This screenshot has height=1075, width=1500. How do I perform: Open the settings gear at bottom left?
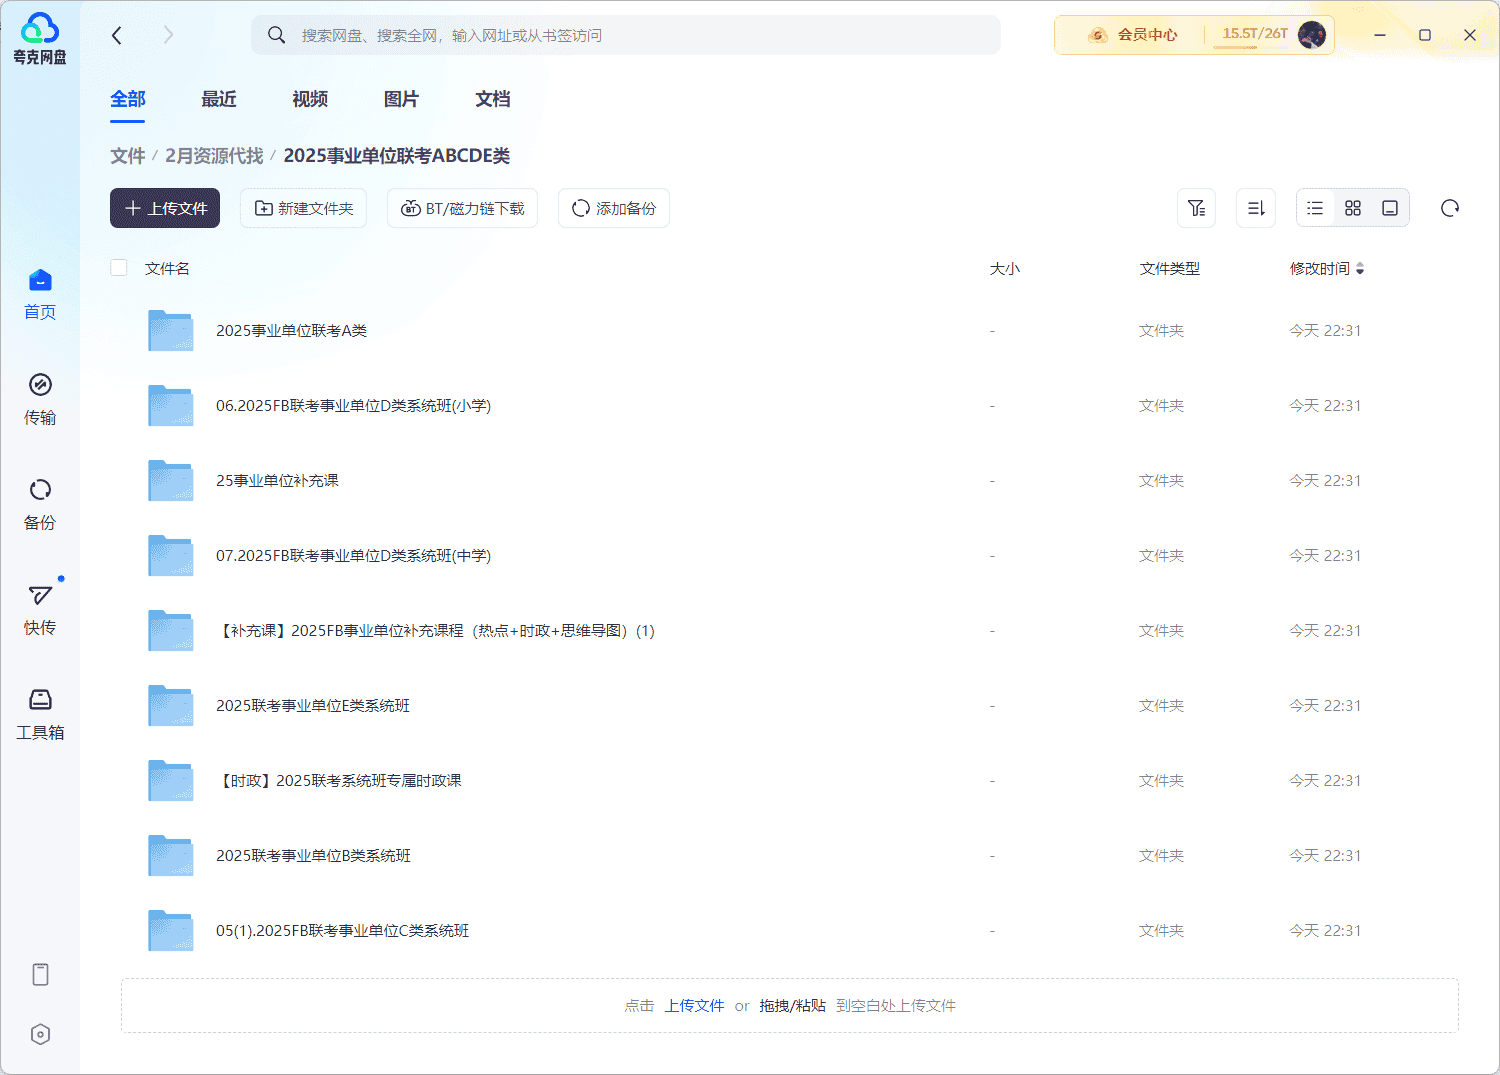pyautogui.click(x=40, y=1034)
